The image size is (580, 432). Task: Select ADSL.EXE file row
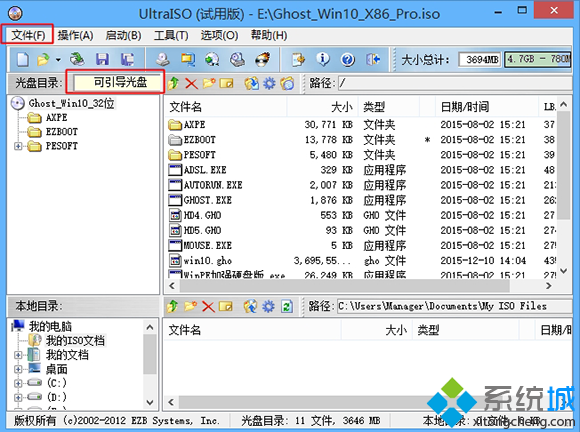click(x=361, y=170)
